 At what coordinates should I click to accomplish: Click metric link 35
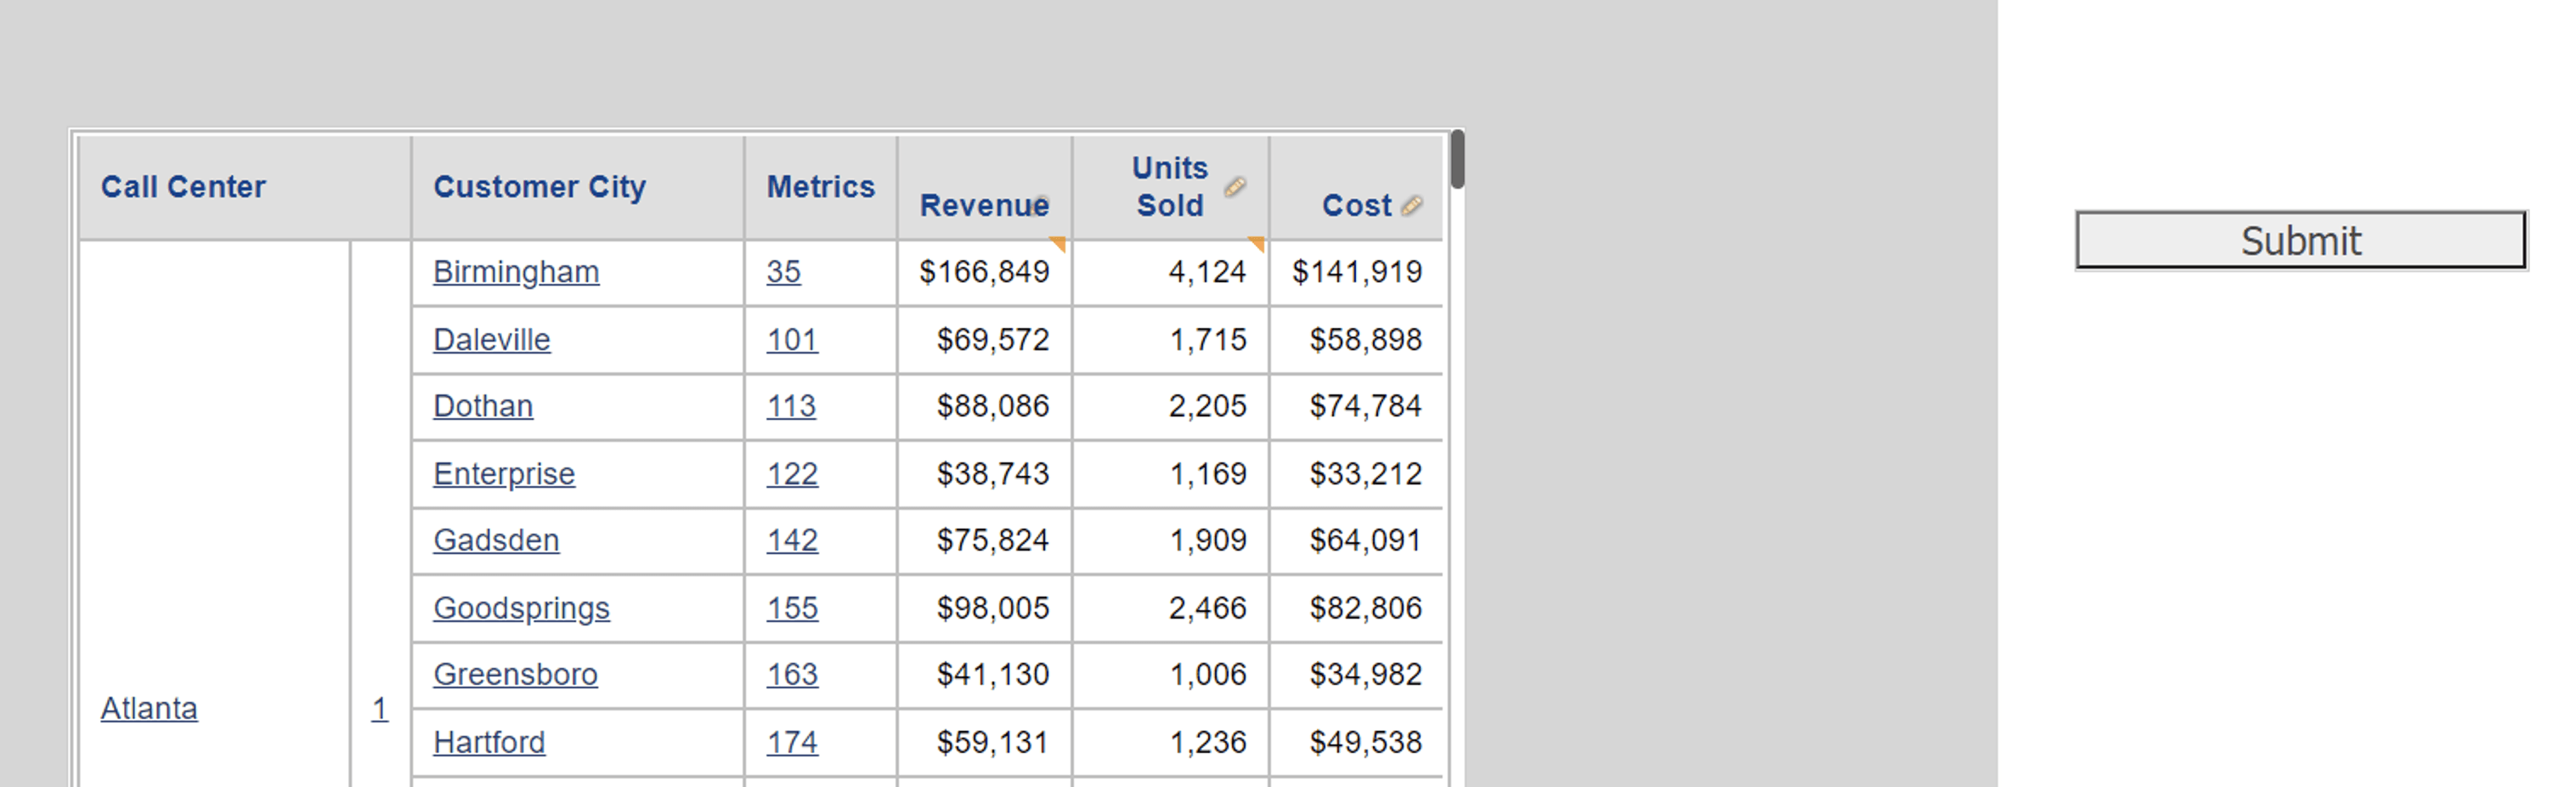[x=784, y=272]
